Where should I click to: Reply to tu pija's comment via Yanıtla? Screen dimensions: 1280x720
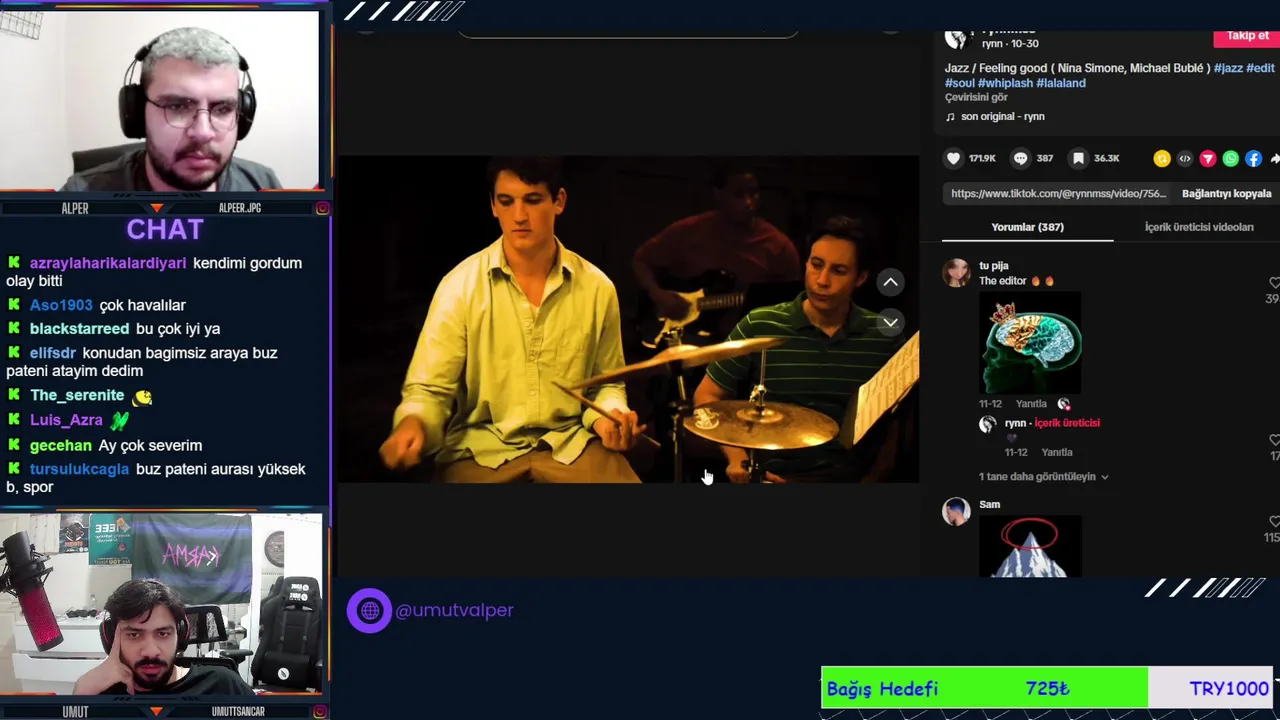[x=1031, y=404]
